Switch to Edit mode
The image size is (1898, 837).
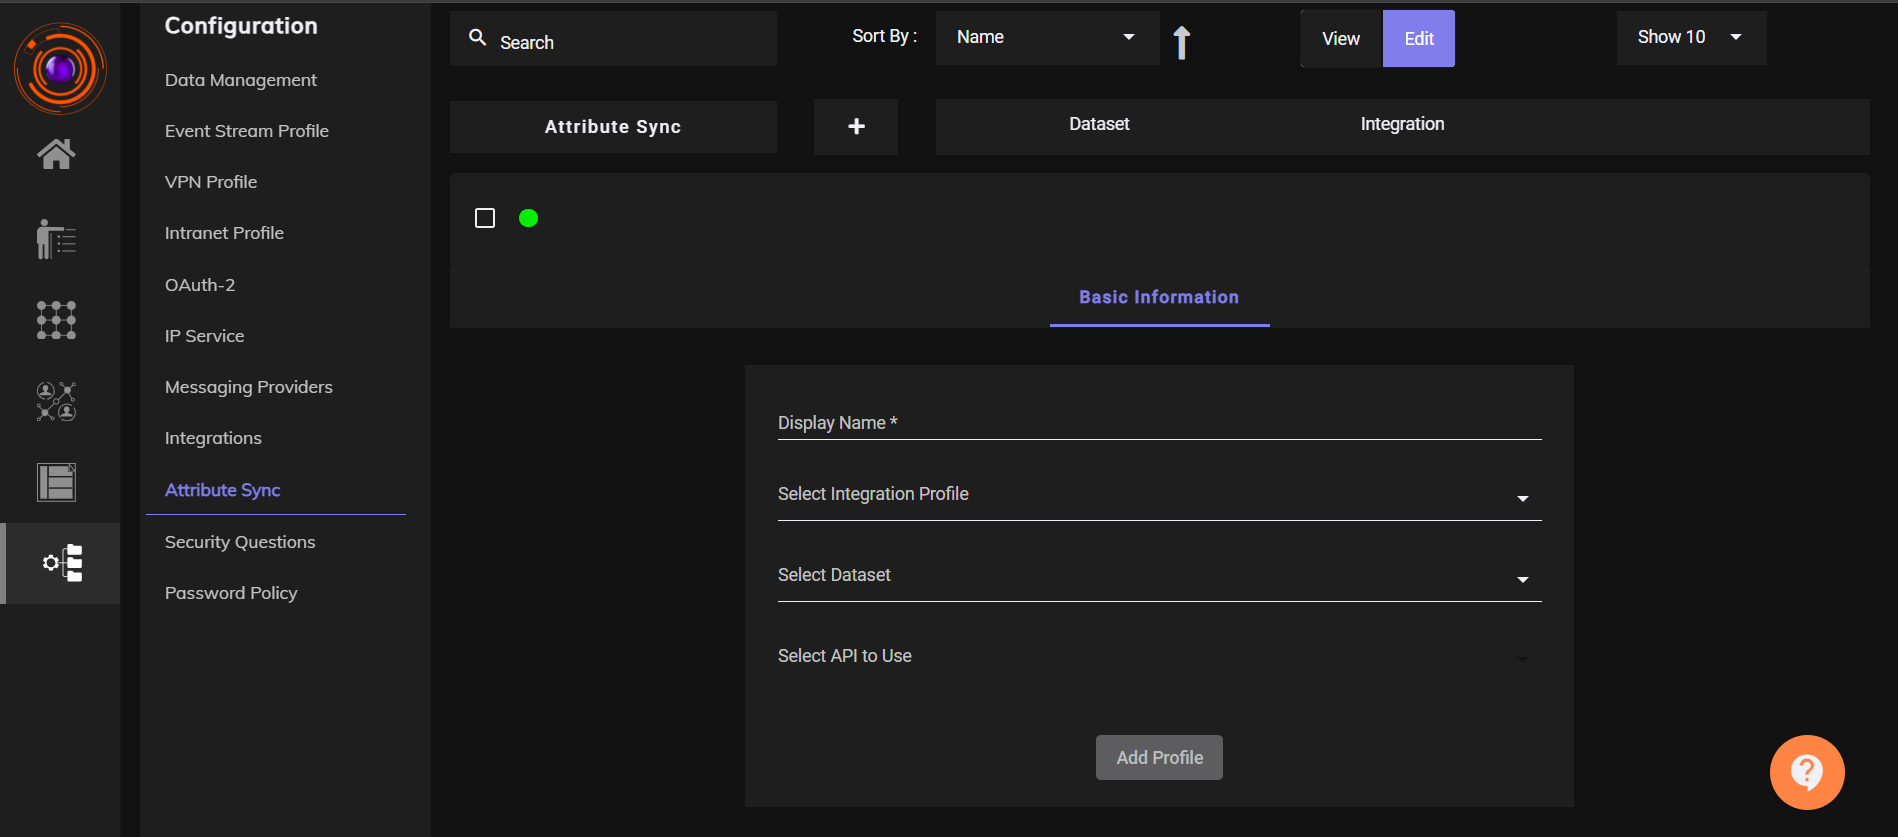(x=1419, y=39)
